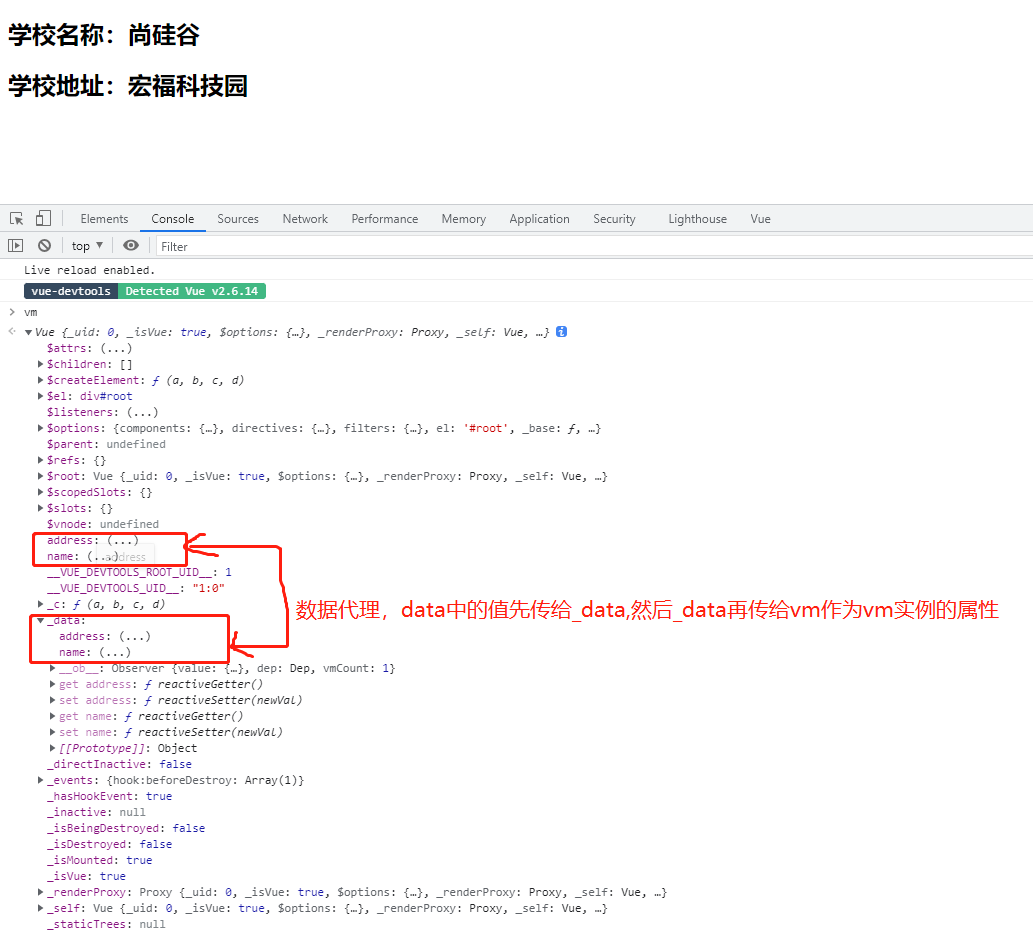
Task: Click the blue info icon after Vue object
Action: [561, 331]
